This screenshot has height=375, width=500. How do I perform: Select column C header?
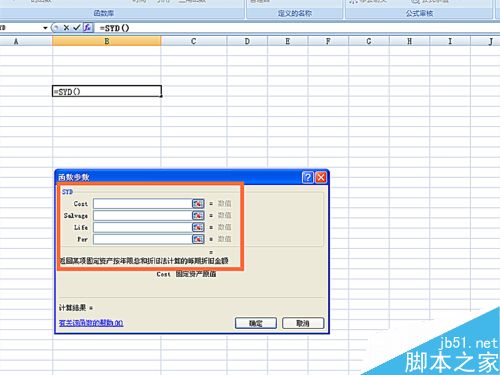(194, 41)
